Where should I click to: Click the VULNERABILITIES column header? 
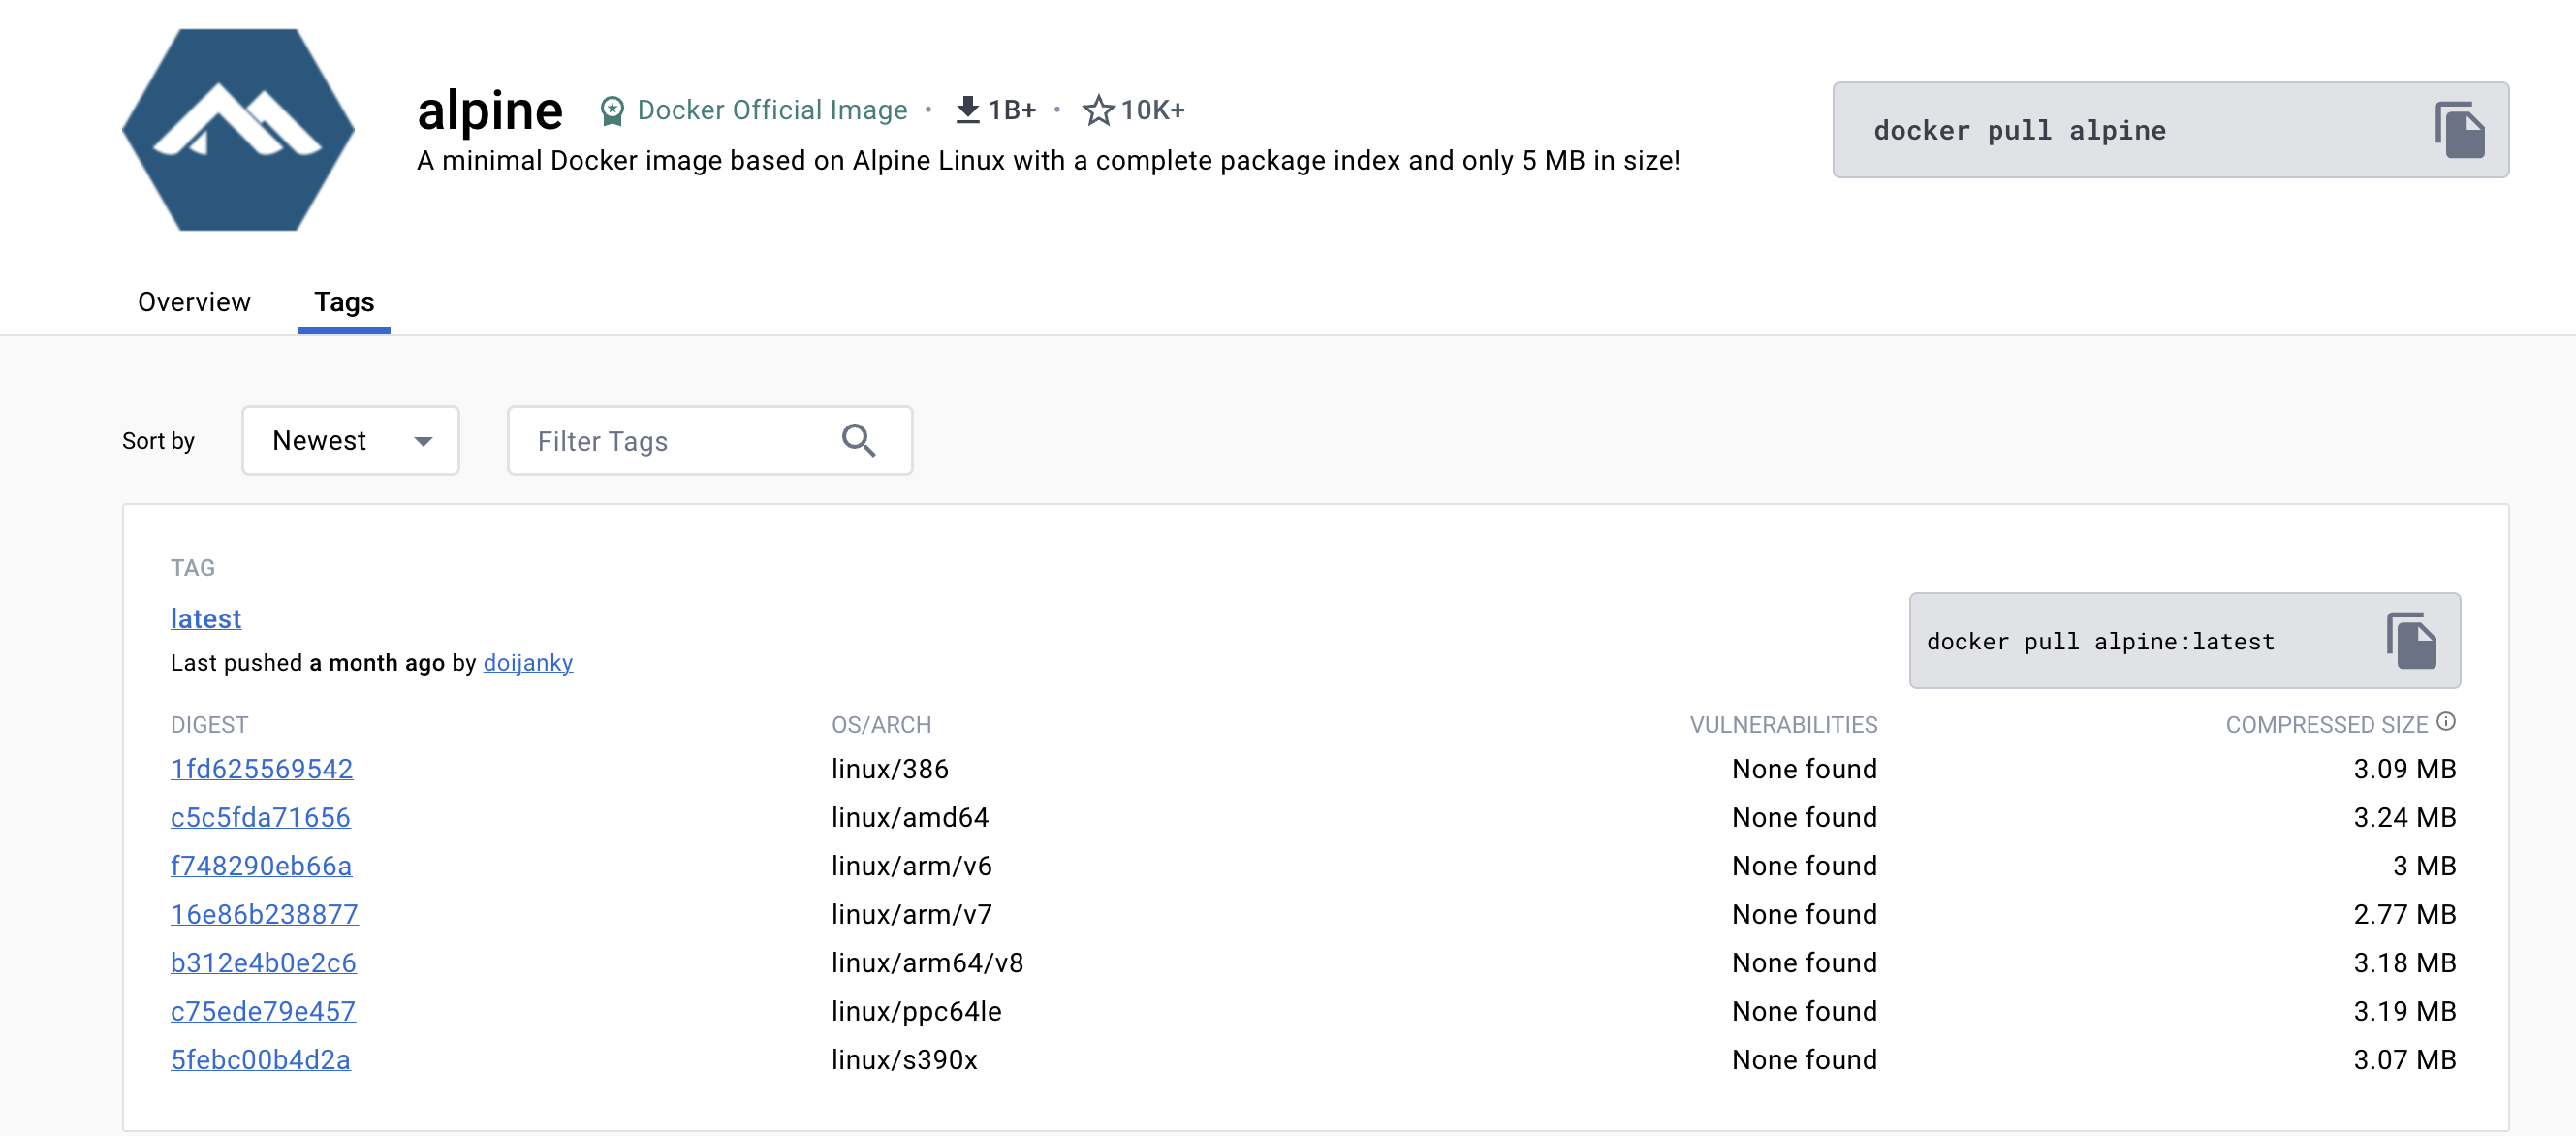coord(1784,725)
